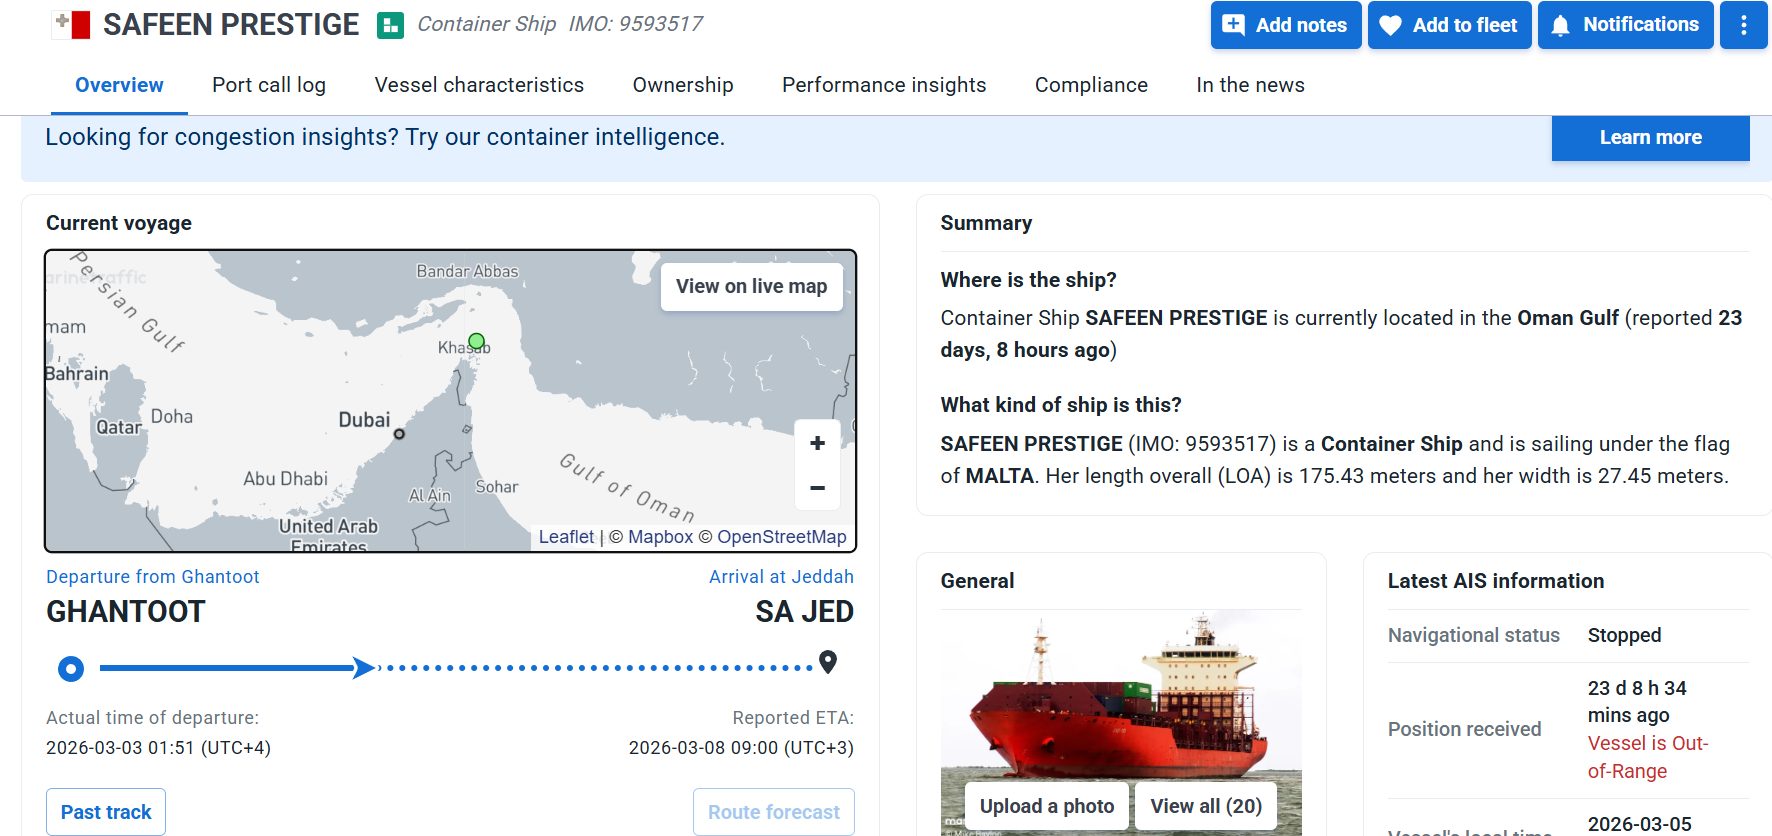This screenshot has width=1772, height=836.
Task: Follow the Departure from Ghantoot link
Action: coord(153,577)
